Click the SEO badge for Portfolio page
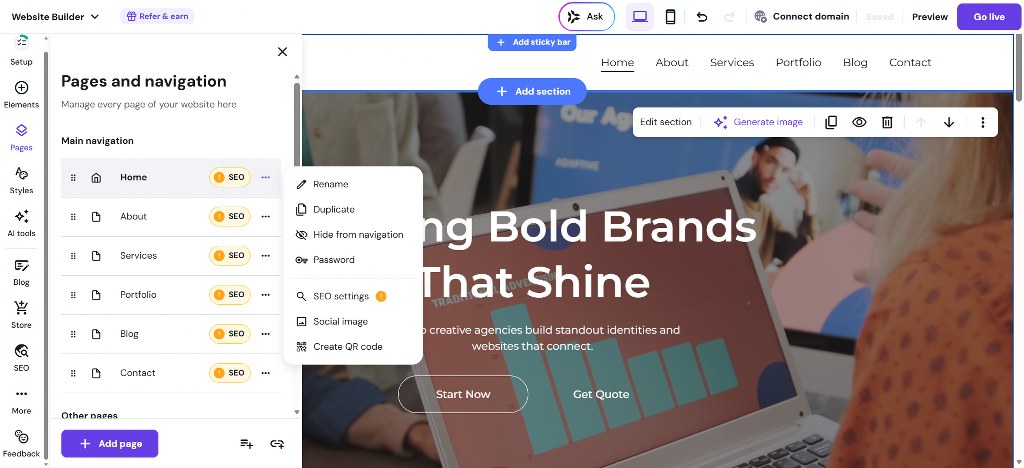The height and width of the screenshot is (468, 1024). click(x=230, y=295)
